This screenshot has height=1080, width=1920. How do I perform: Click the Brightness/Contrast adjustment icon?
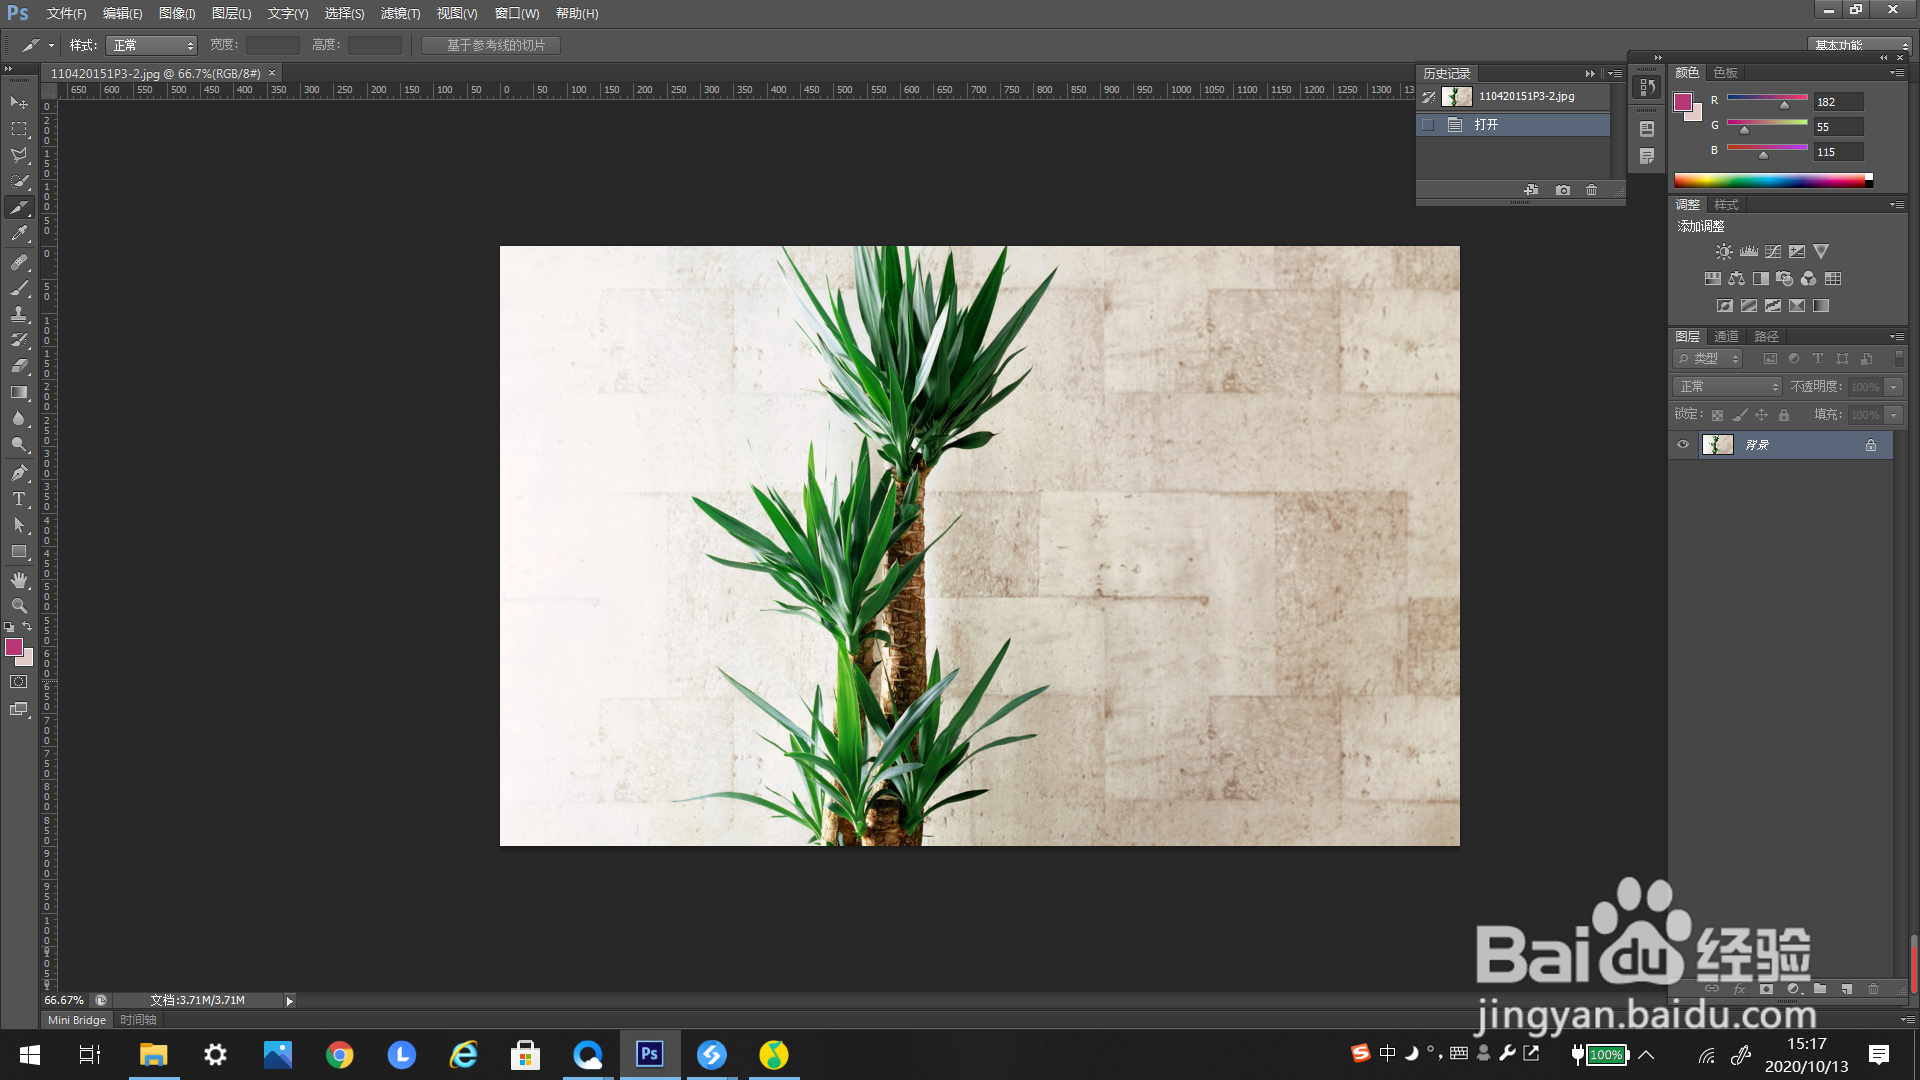(1724, 252)
